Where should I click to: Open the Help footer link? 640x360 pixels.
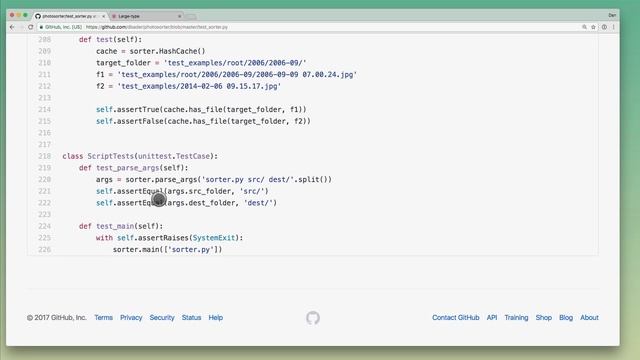pos(216,318)
